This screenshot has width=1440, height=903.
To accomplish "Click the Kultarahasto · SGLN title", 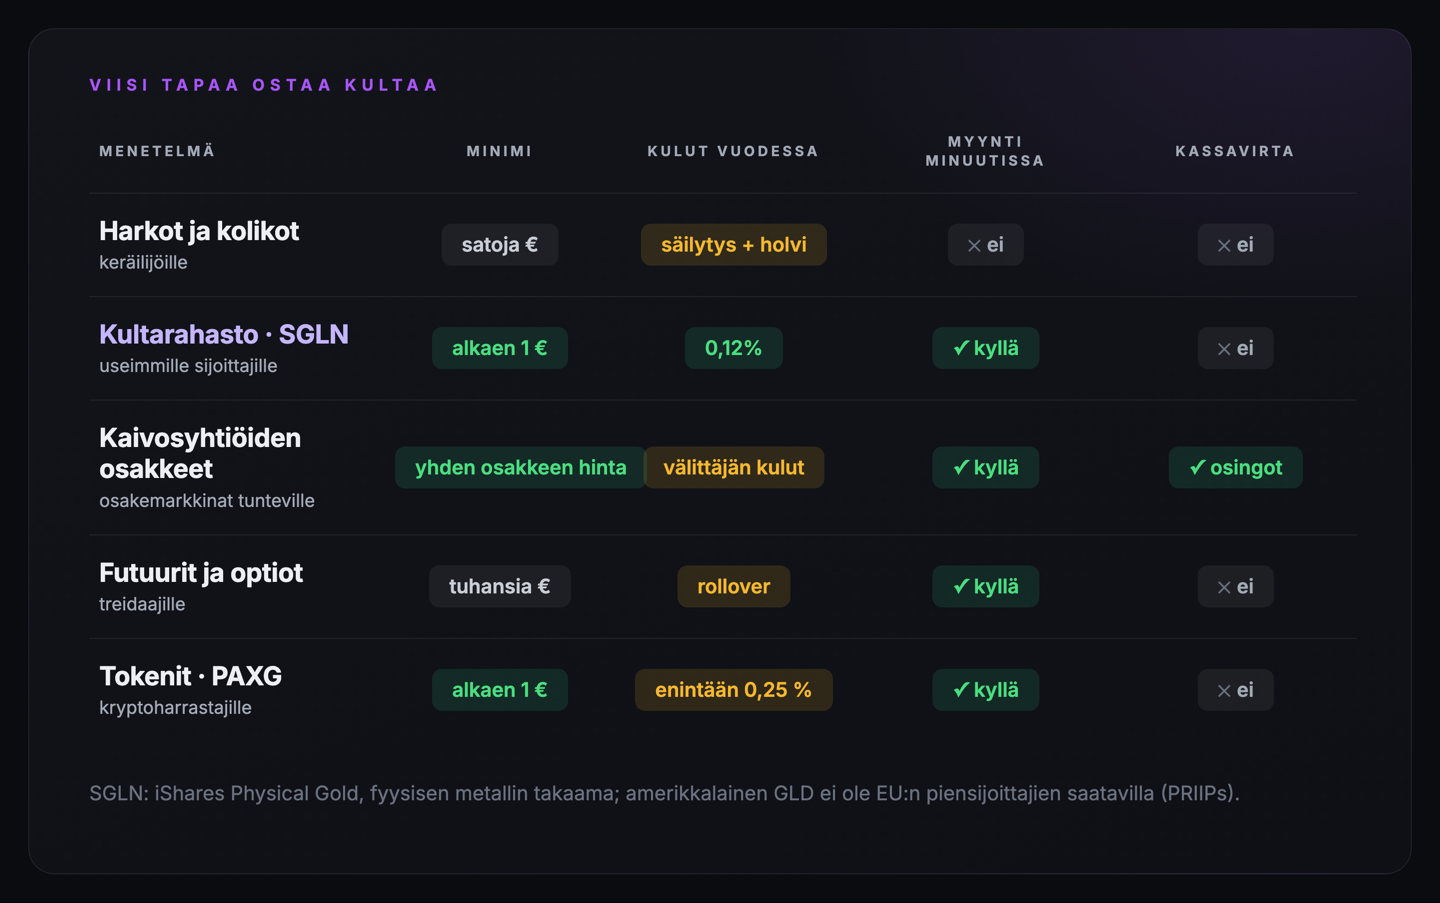I will point(224,334).
